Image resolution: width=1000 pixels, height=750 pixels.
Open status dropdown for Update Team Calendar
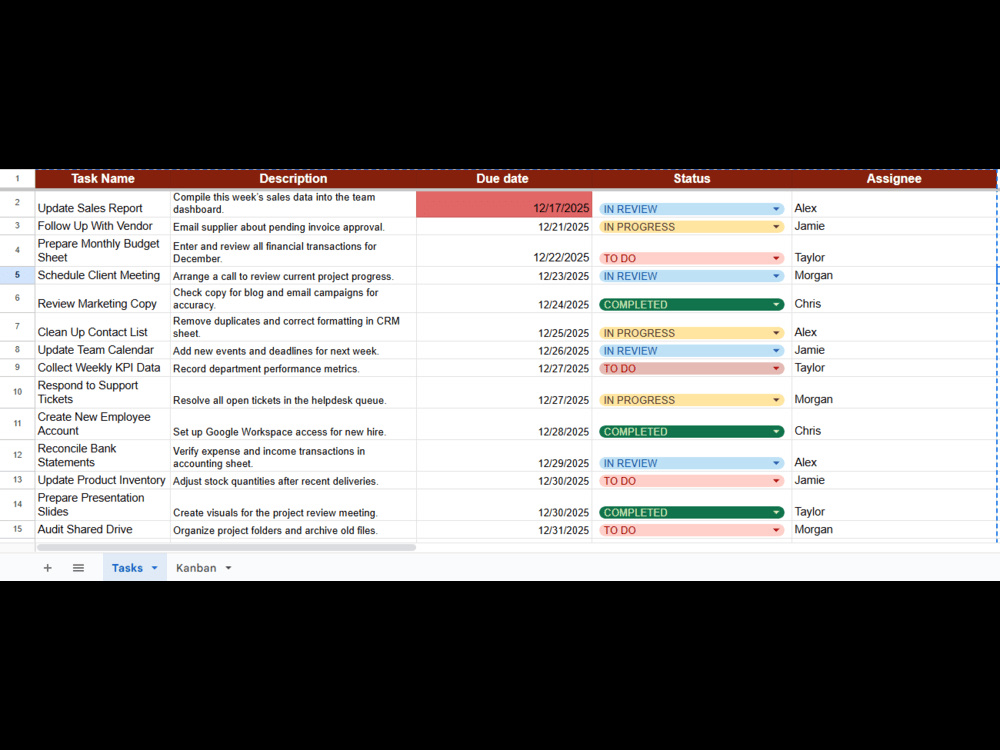pyautogui.click(x=776, y=351)
